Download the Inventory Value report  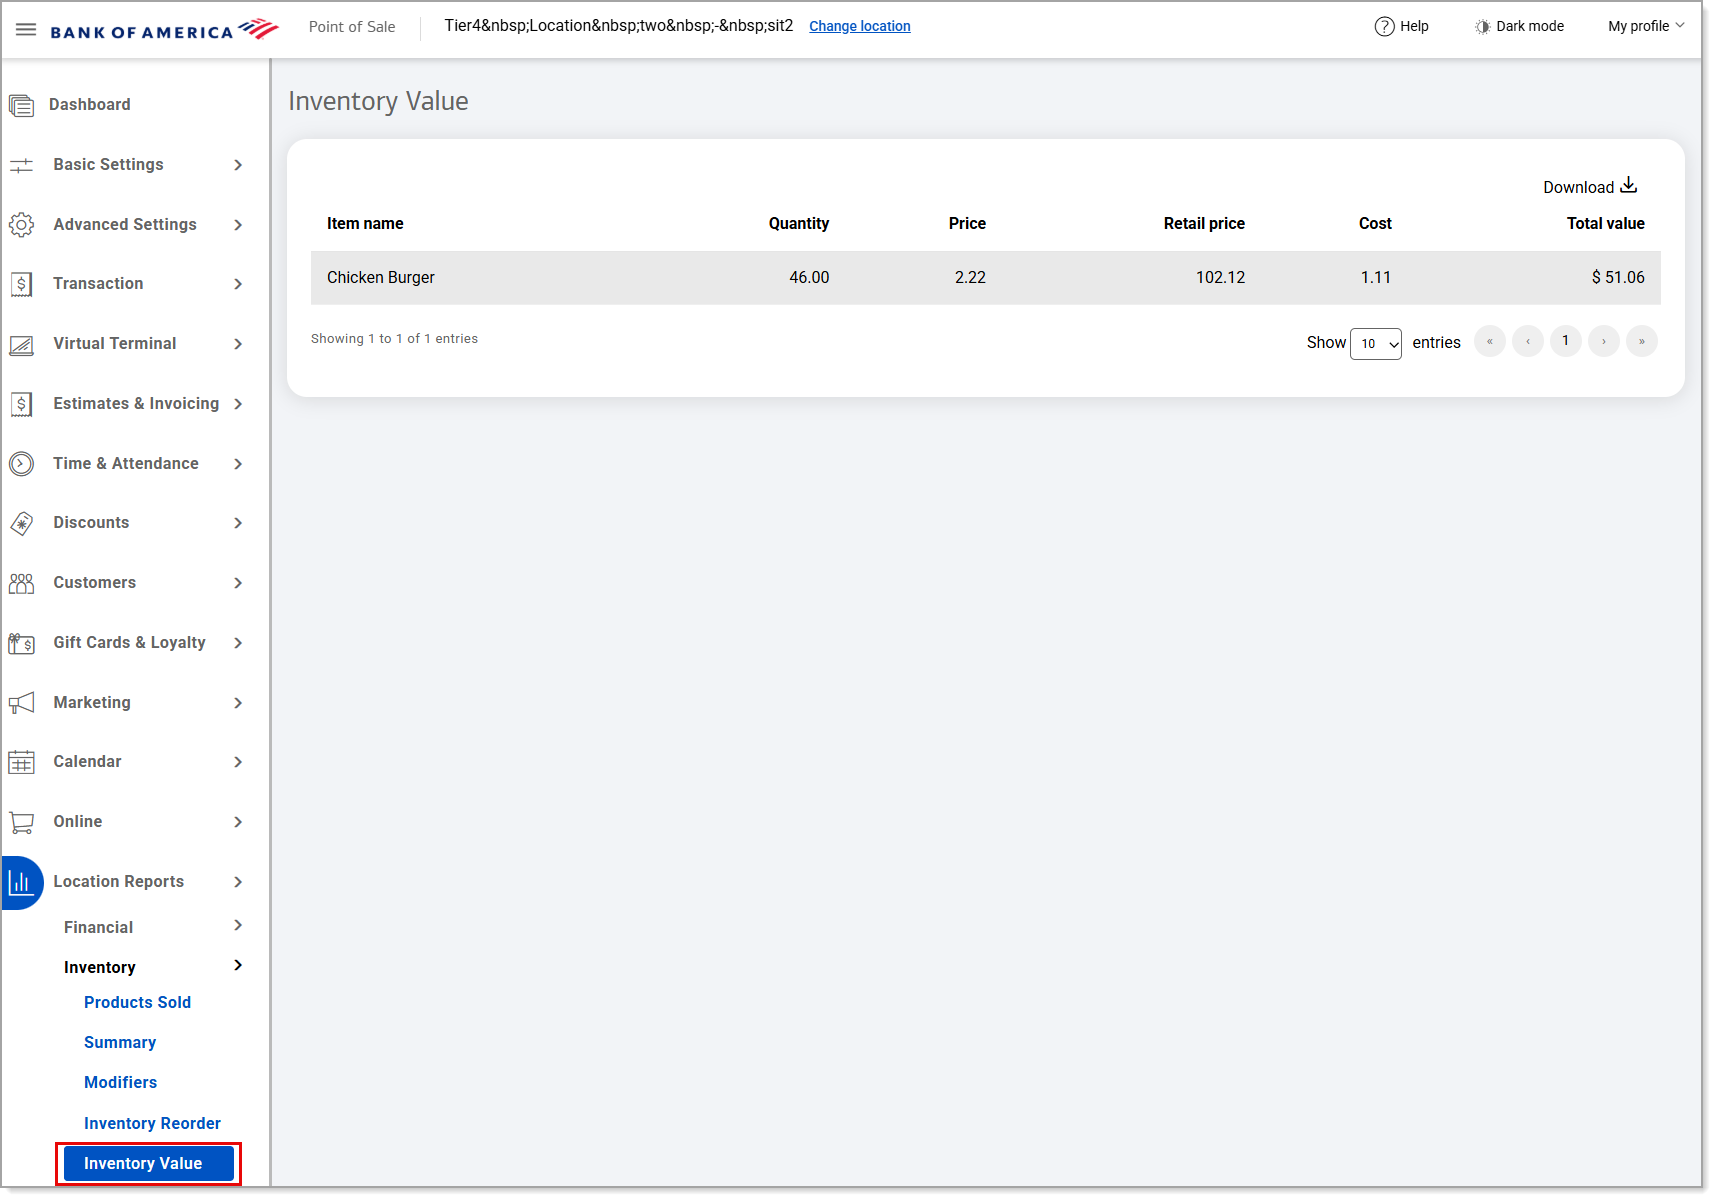pyautogui.click(x=1589, y=187)
